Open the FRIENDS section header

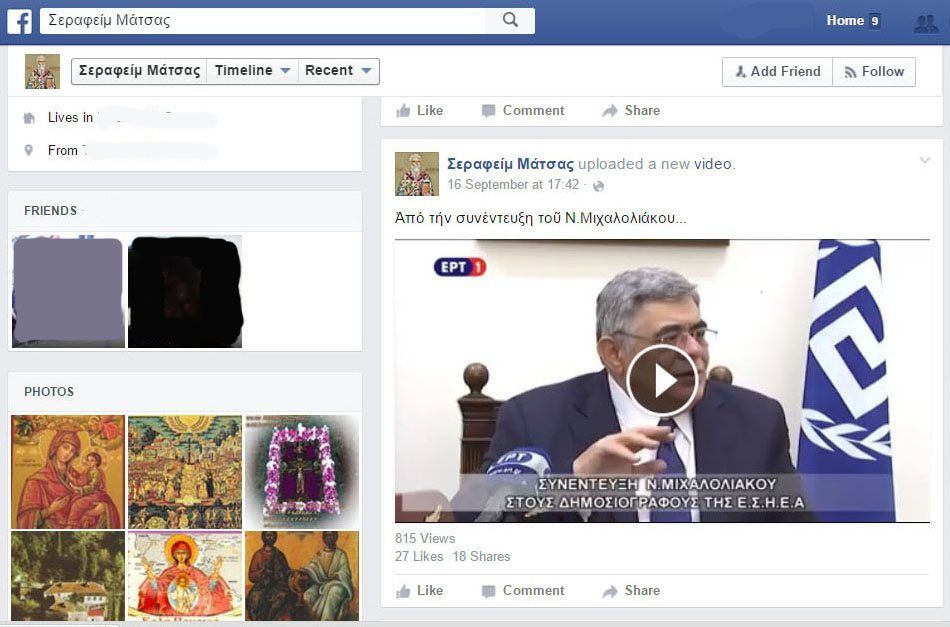click(x=50, y=211)
